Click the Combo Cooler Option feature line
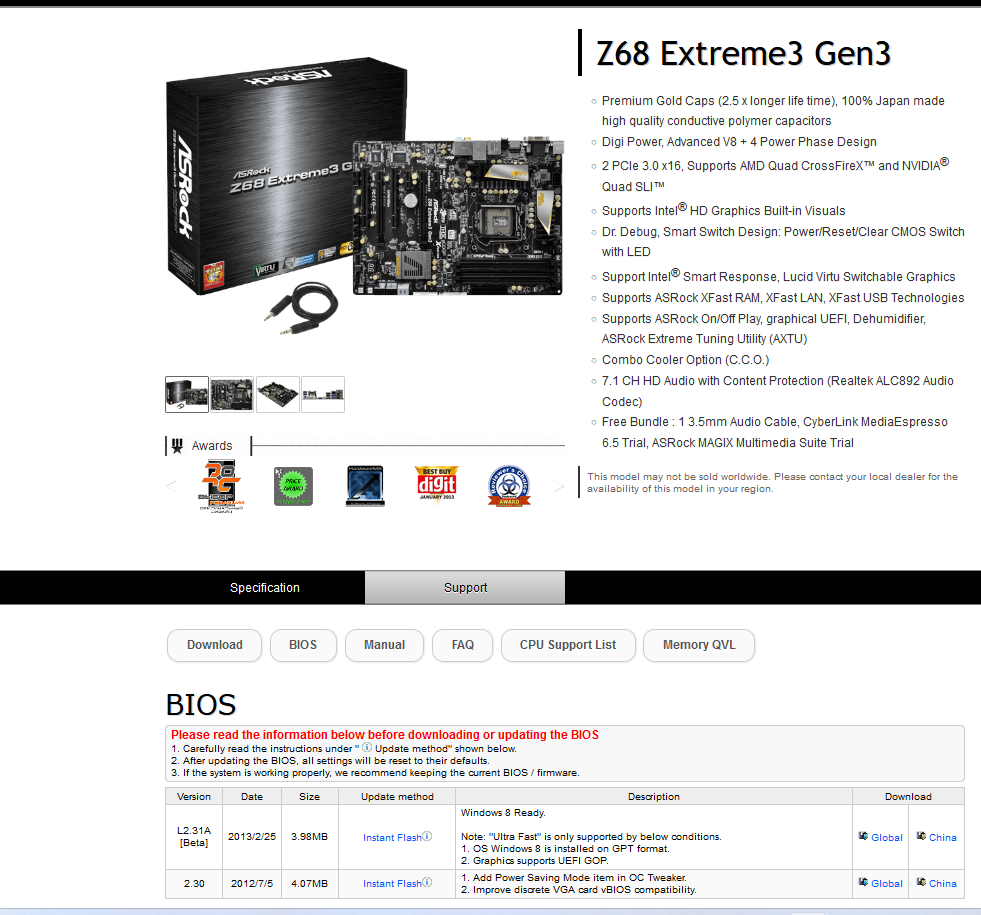 pyautogui.click(x=685, y=360)
